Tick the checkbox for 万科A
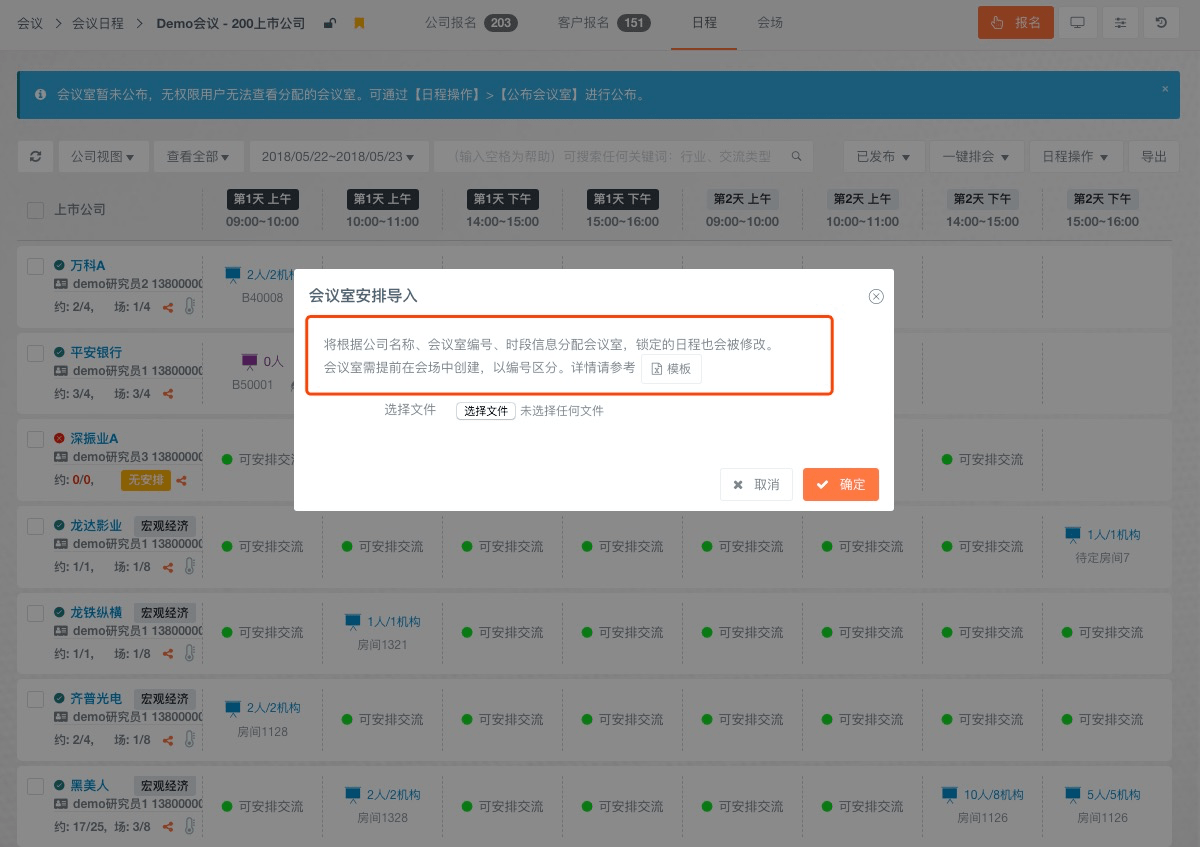 pos(35,266)
